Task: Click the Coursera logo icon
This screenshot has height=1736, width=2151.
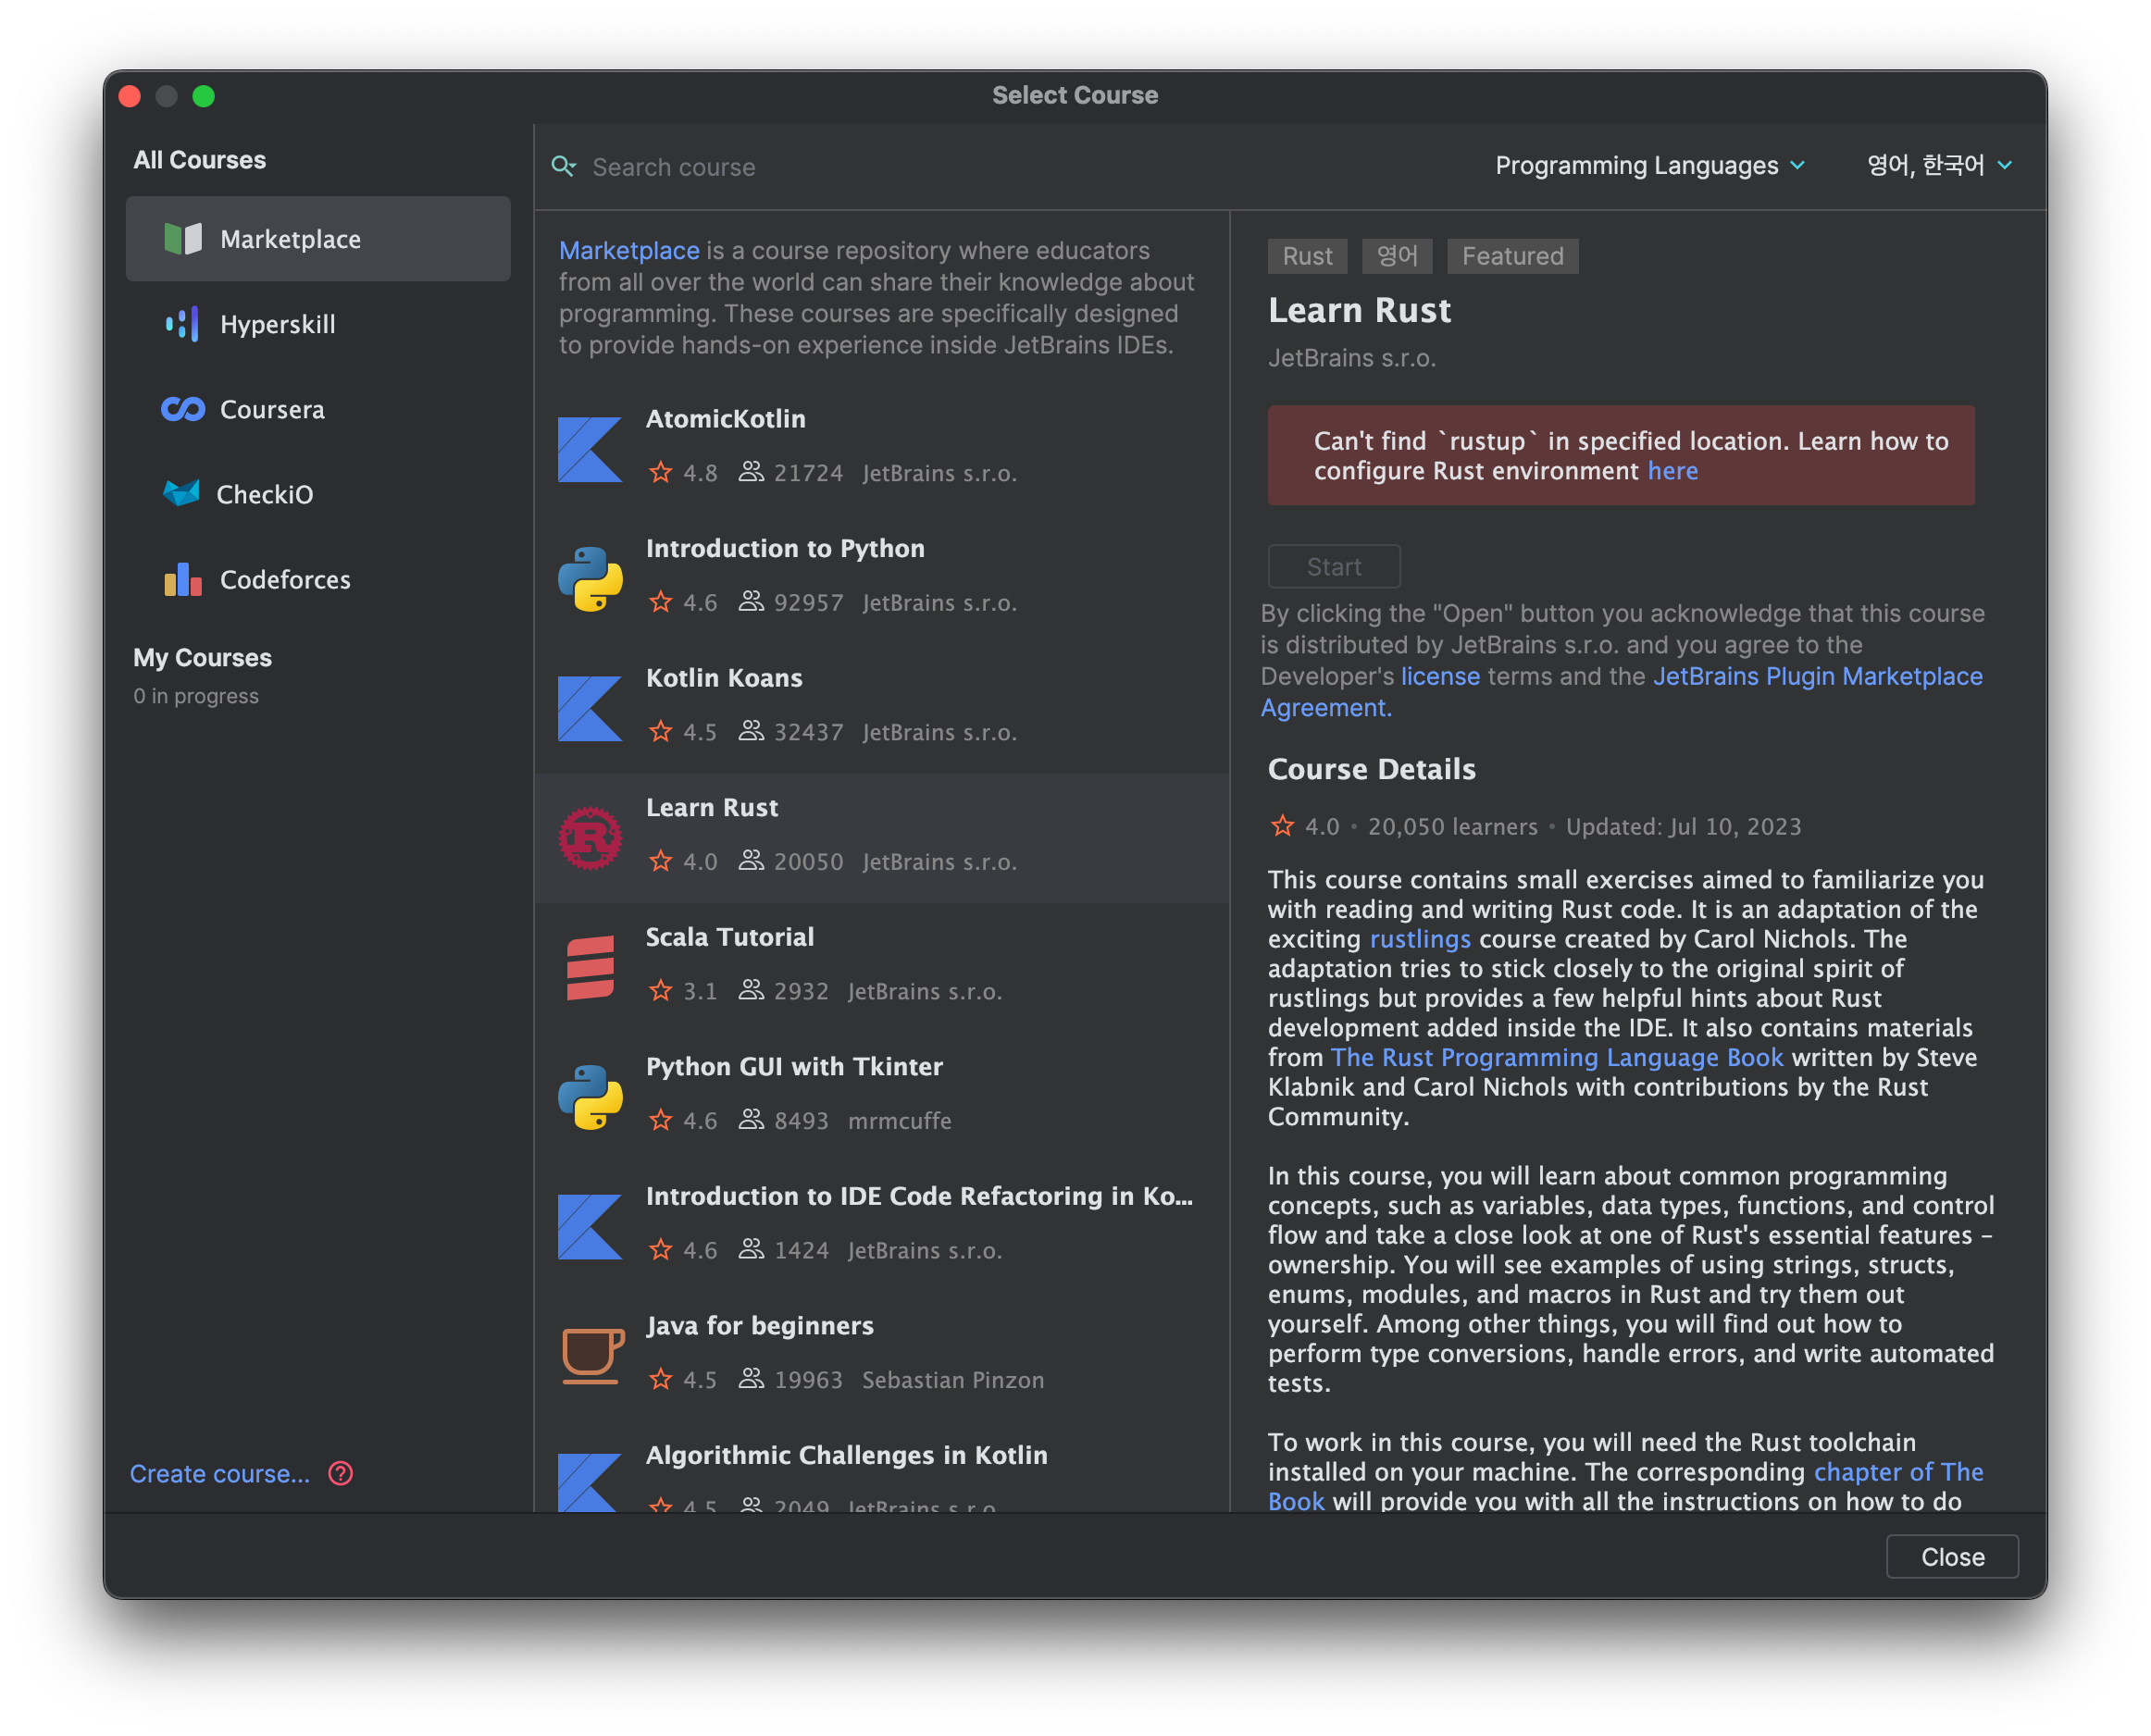Action: pyautogui.click(x=183, y=409)
